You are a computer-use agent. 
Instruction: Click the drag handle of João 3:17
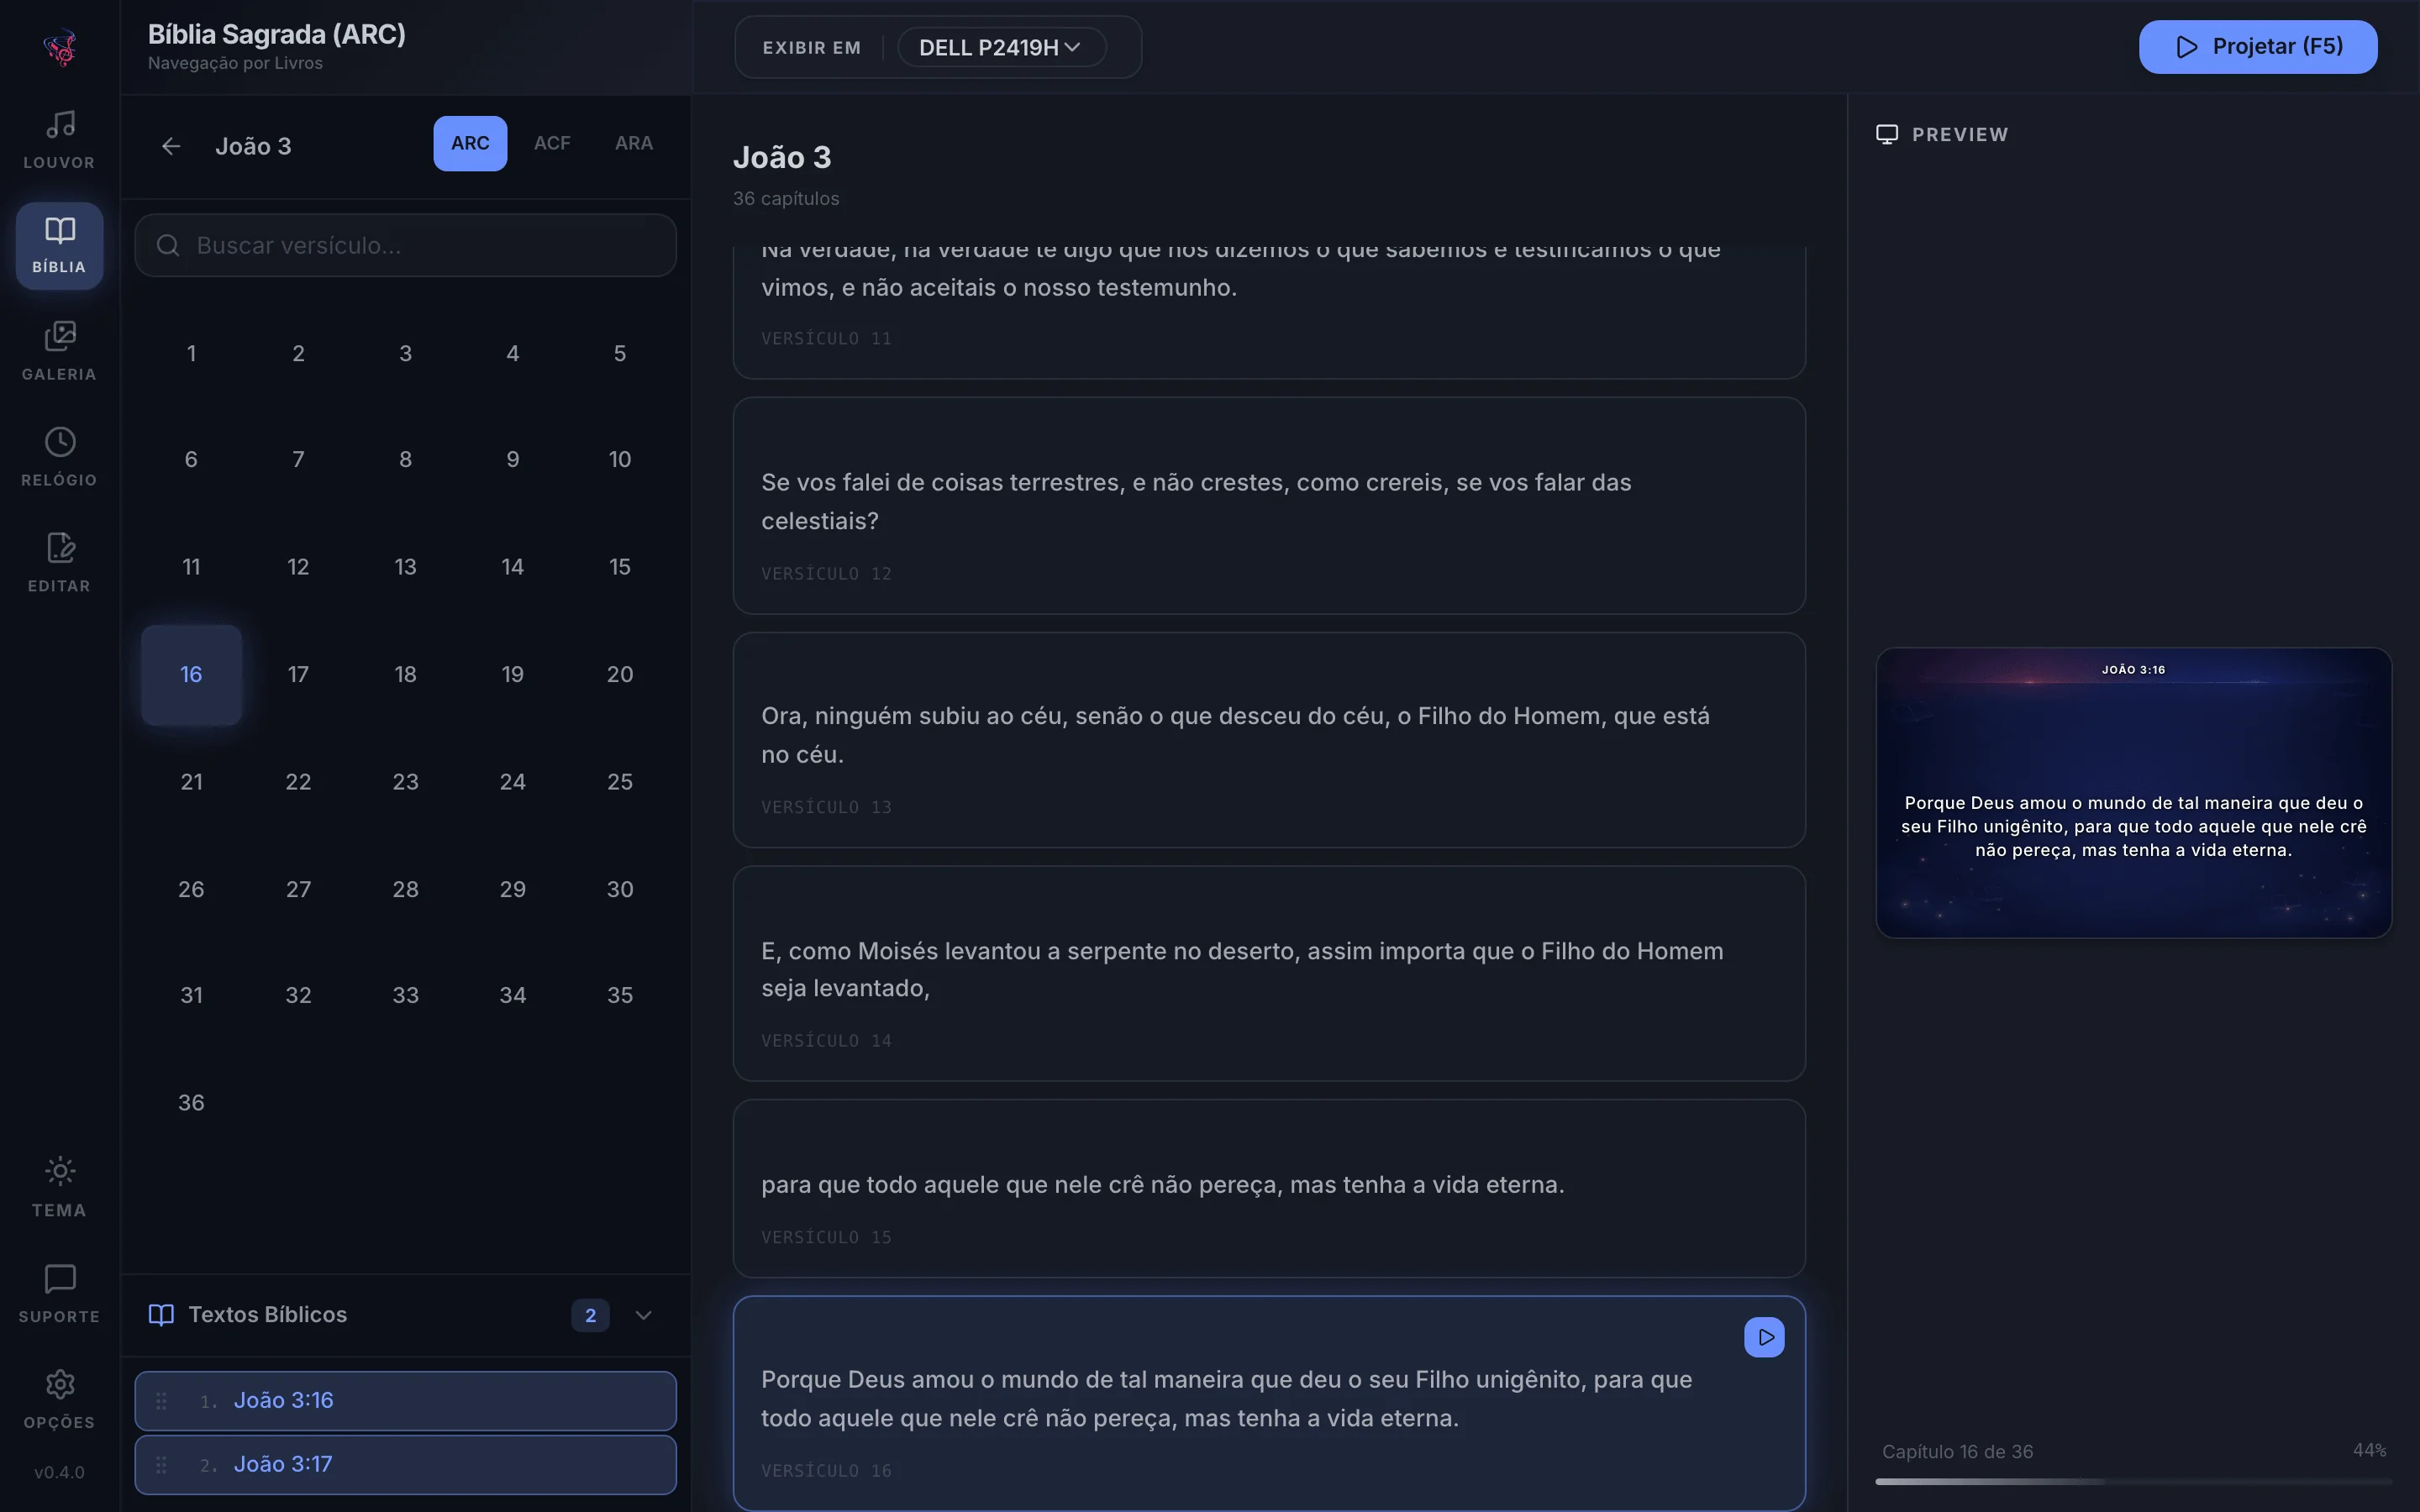pos(161,1464)
